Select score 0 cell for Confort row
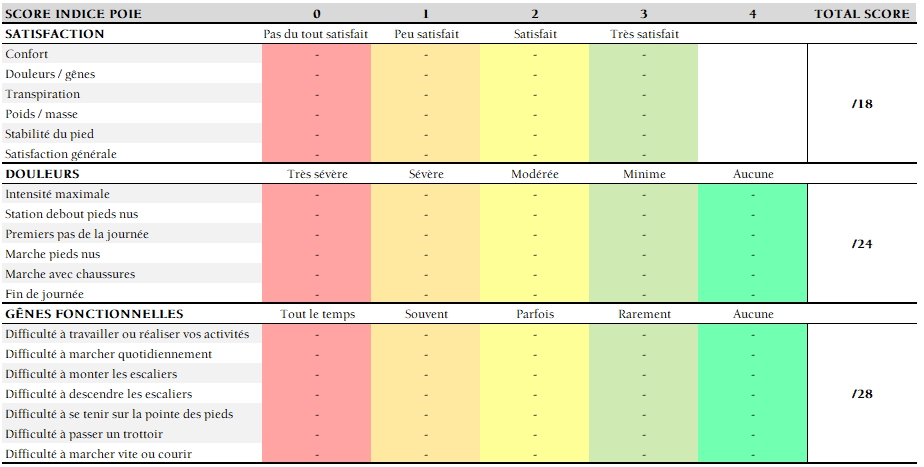The height and width of the screenshot is (467, 924). [316, 54]
